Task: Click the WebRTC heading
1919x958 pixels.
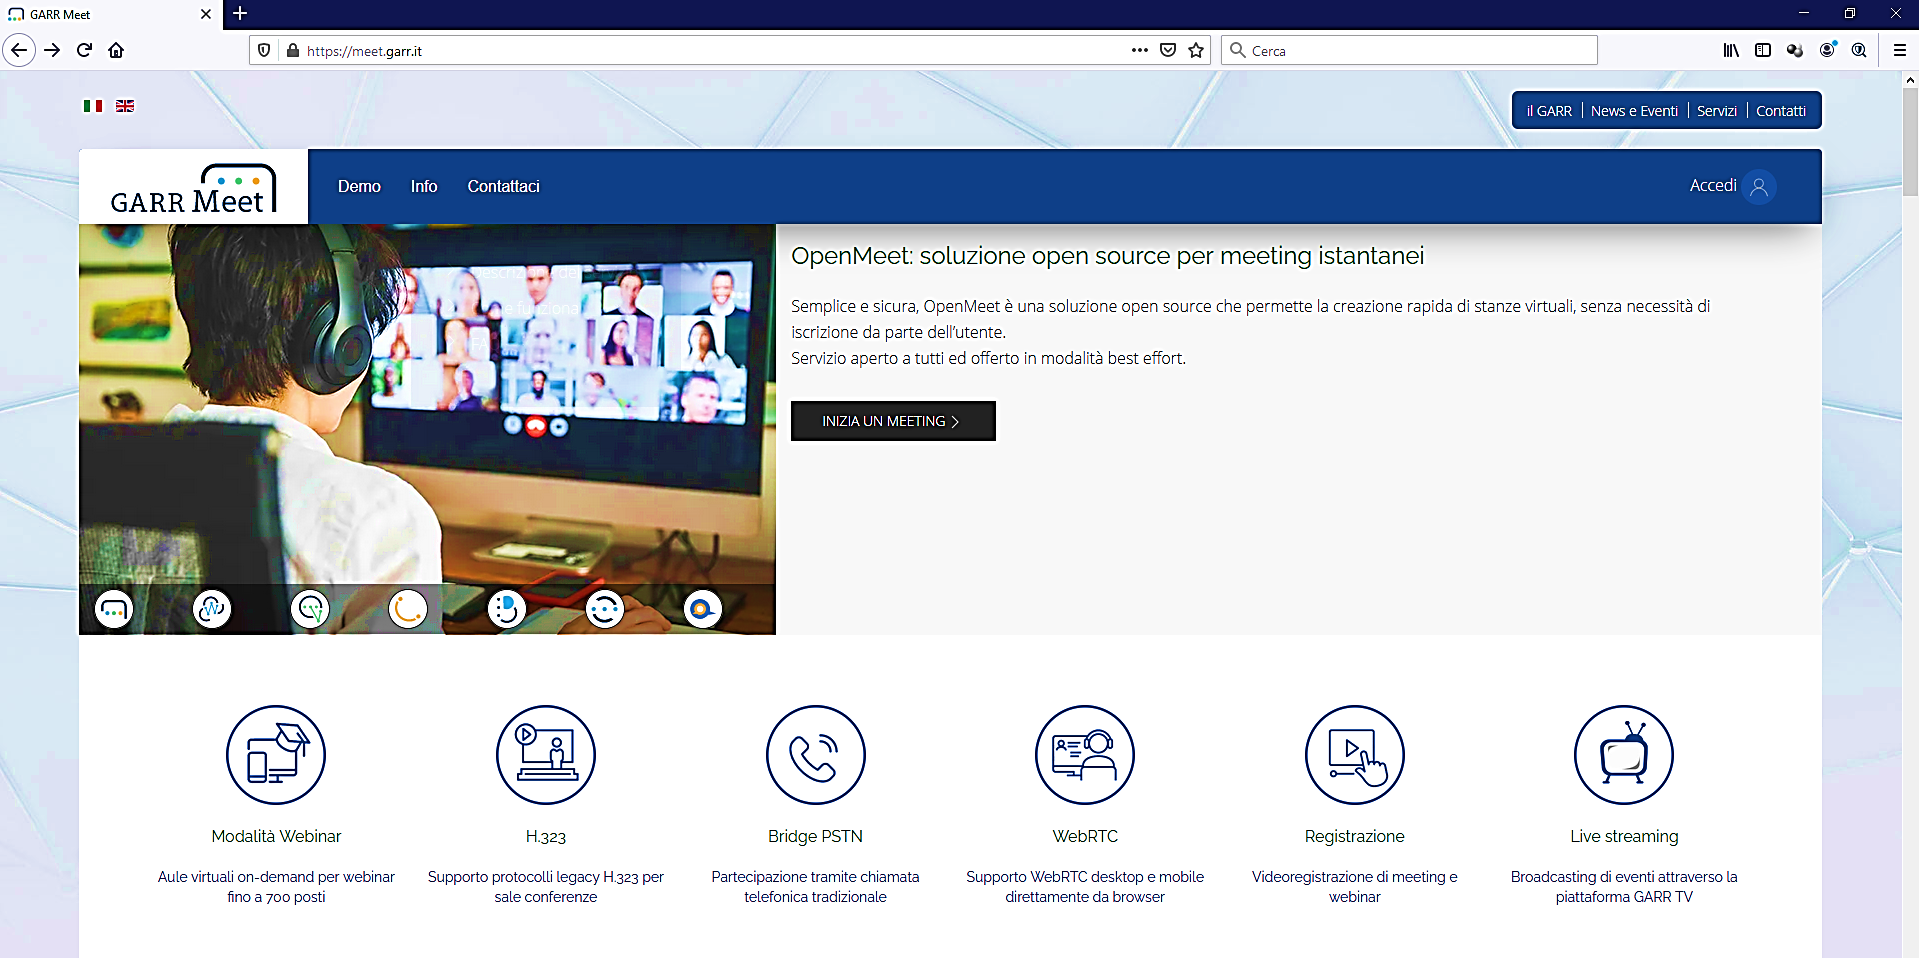Action: [x=1085, y=836]
